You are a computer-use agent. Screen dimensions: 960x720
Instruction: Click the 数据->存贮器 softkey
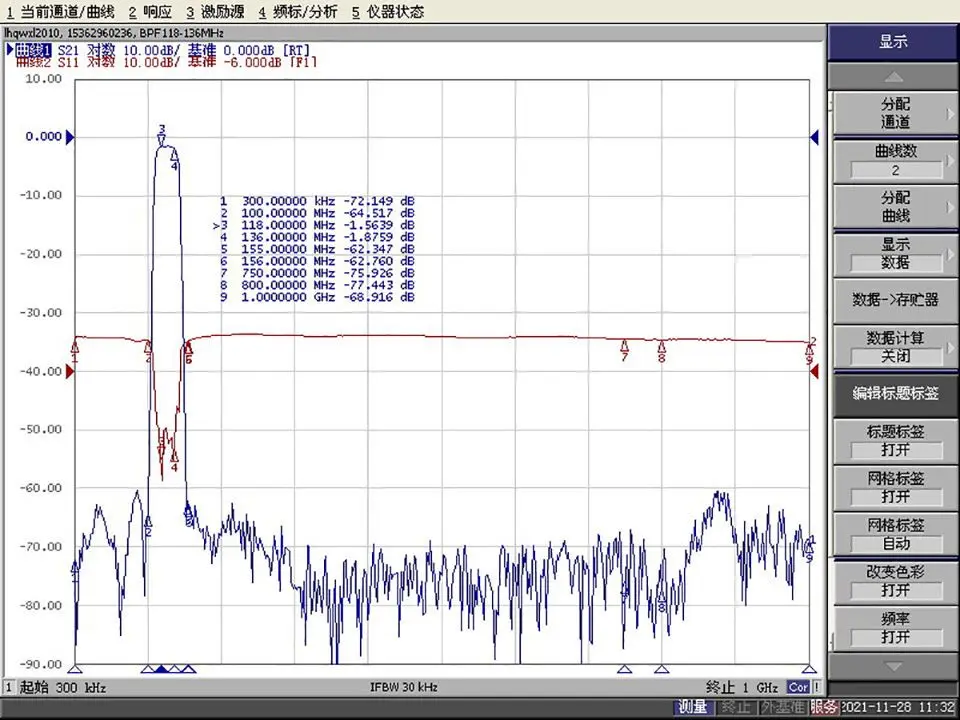click(x=893, y=300)
